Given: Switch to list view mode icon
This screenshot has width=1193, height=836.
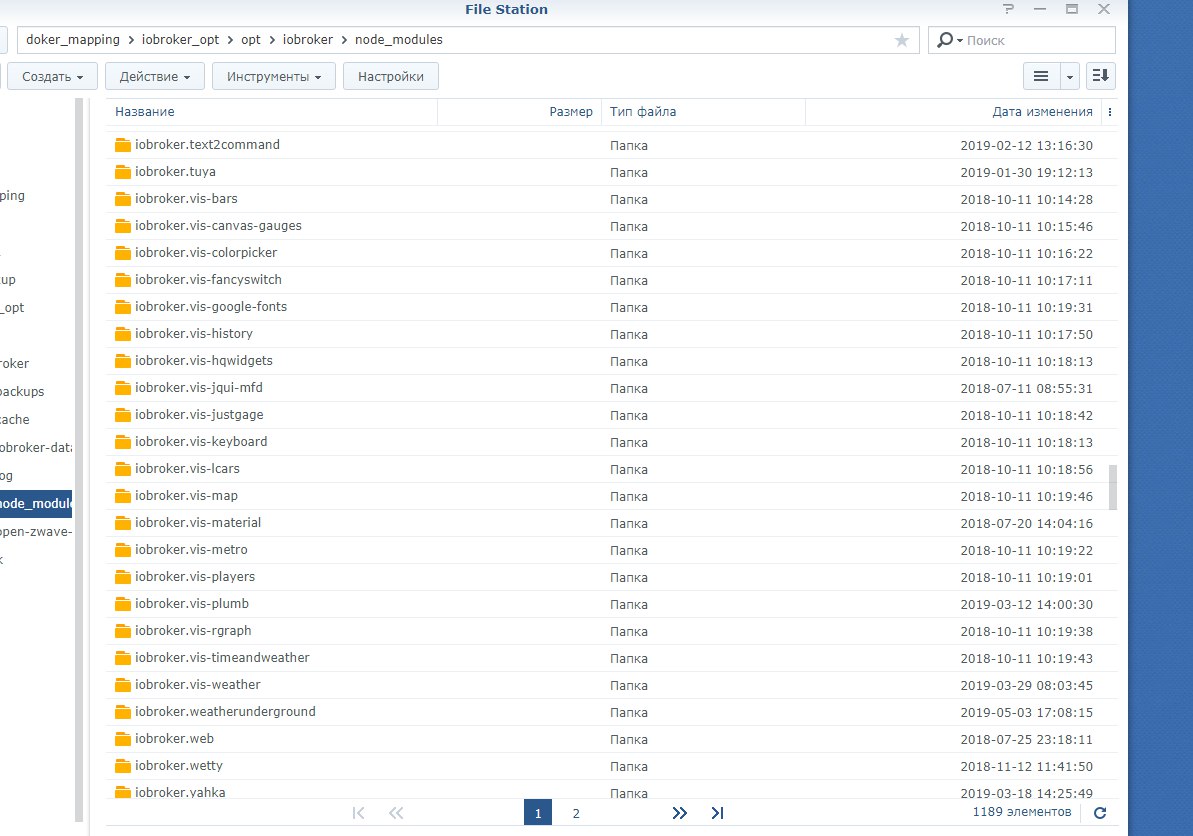Looking at the screenshot, I should [1041, 76].
